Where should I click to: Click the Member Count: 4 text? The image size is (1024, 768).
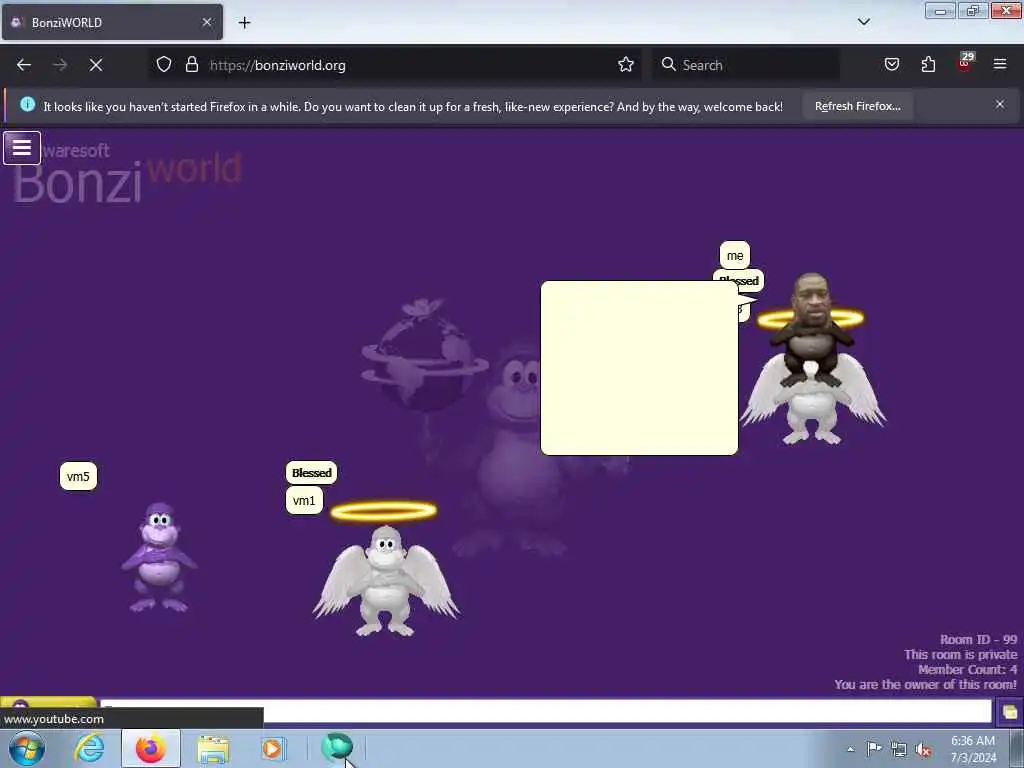coord(967,669)
